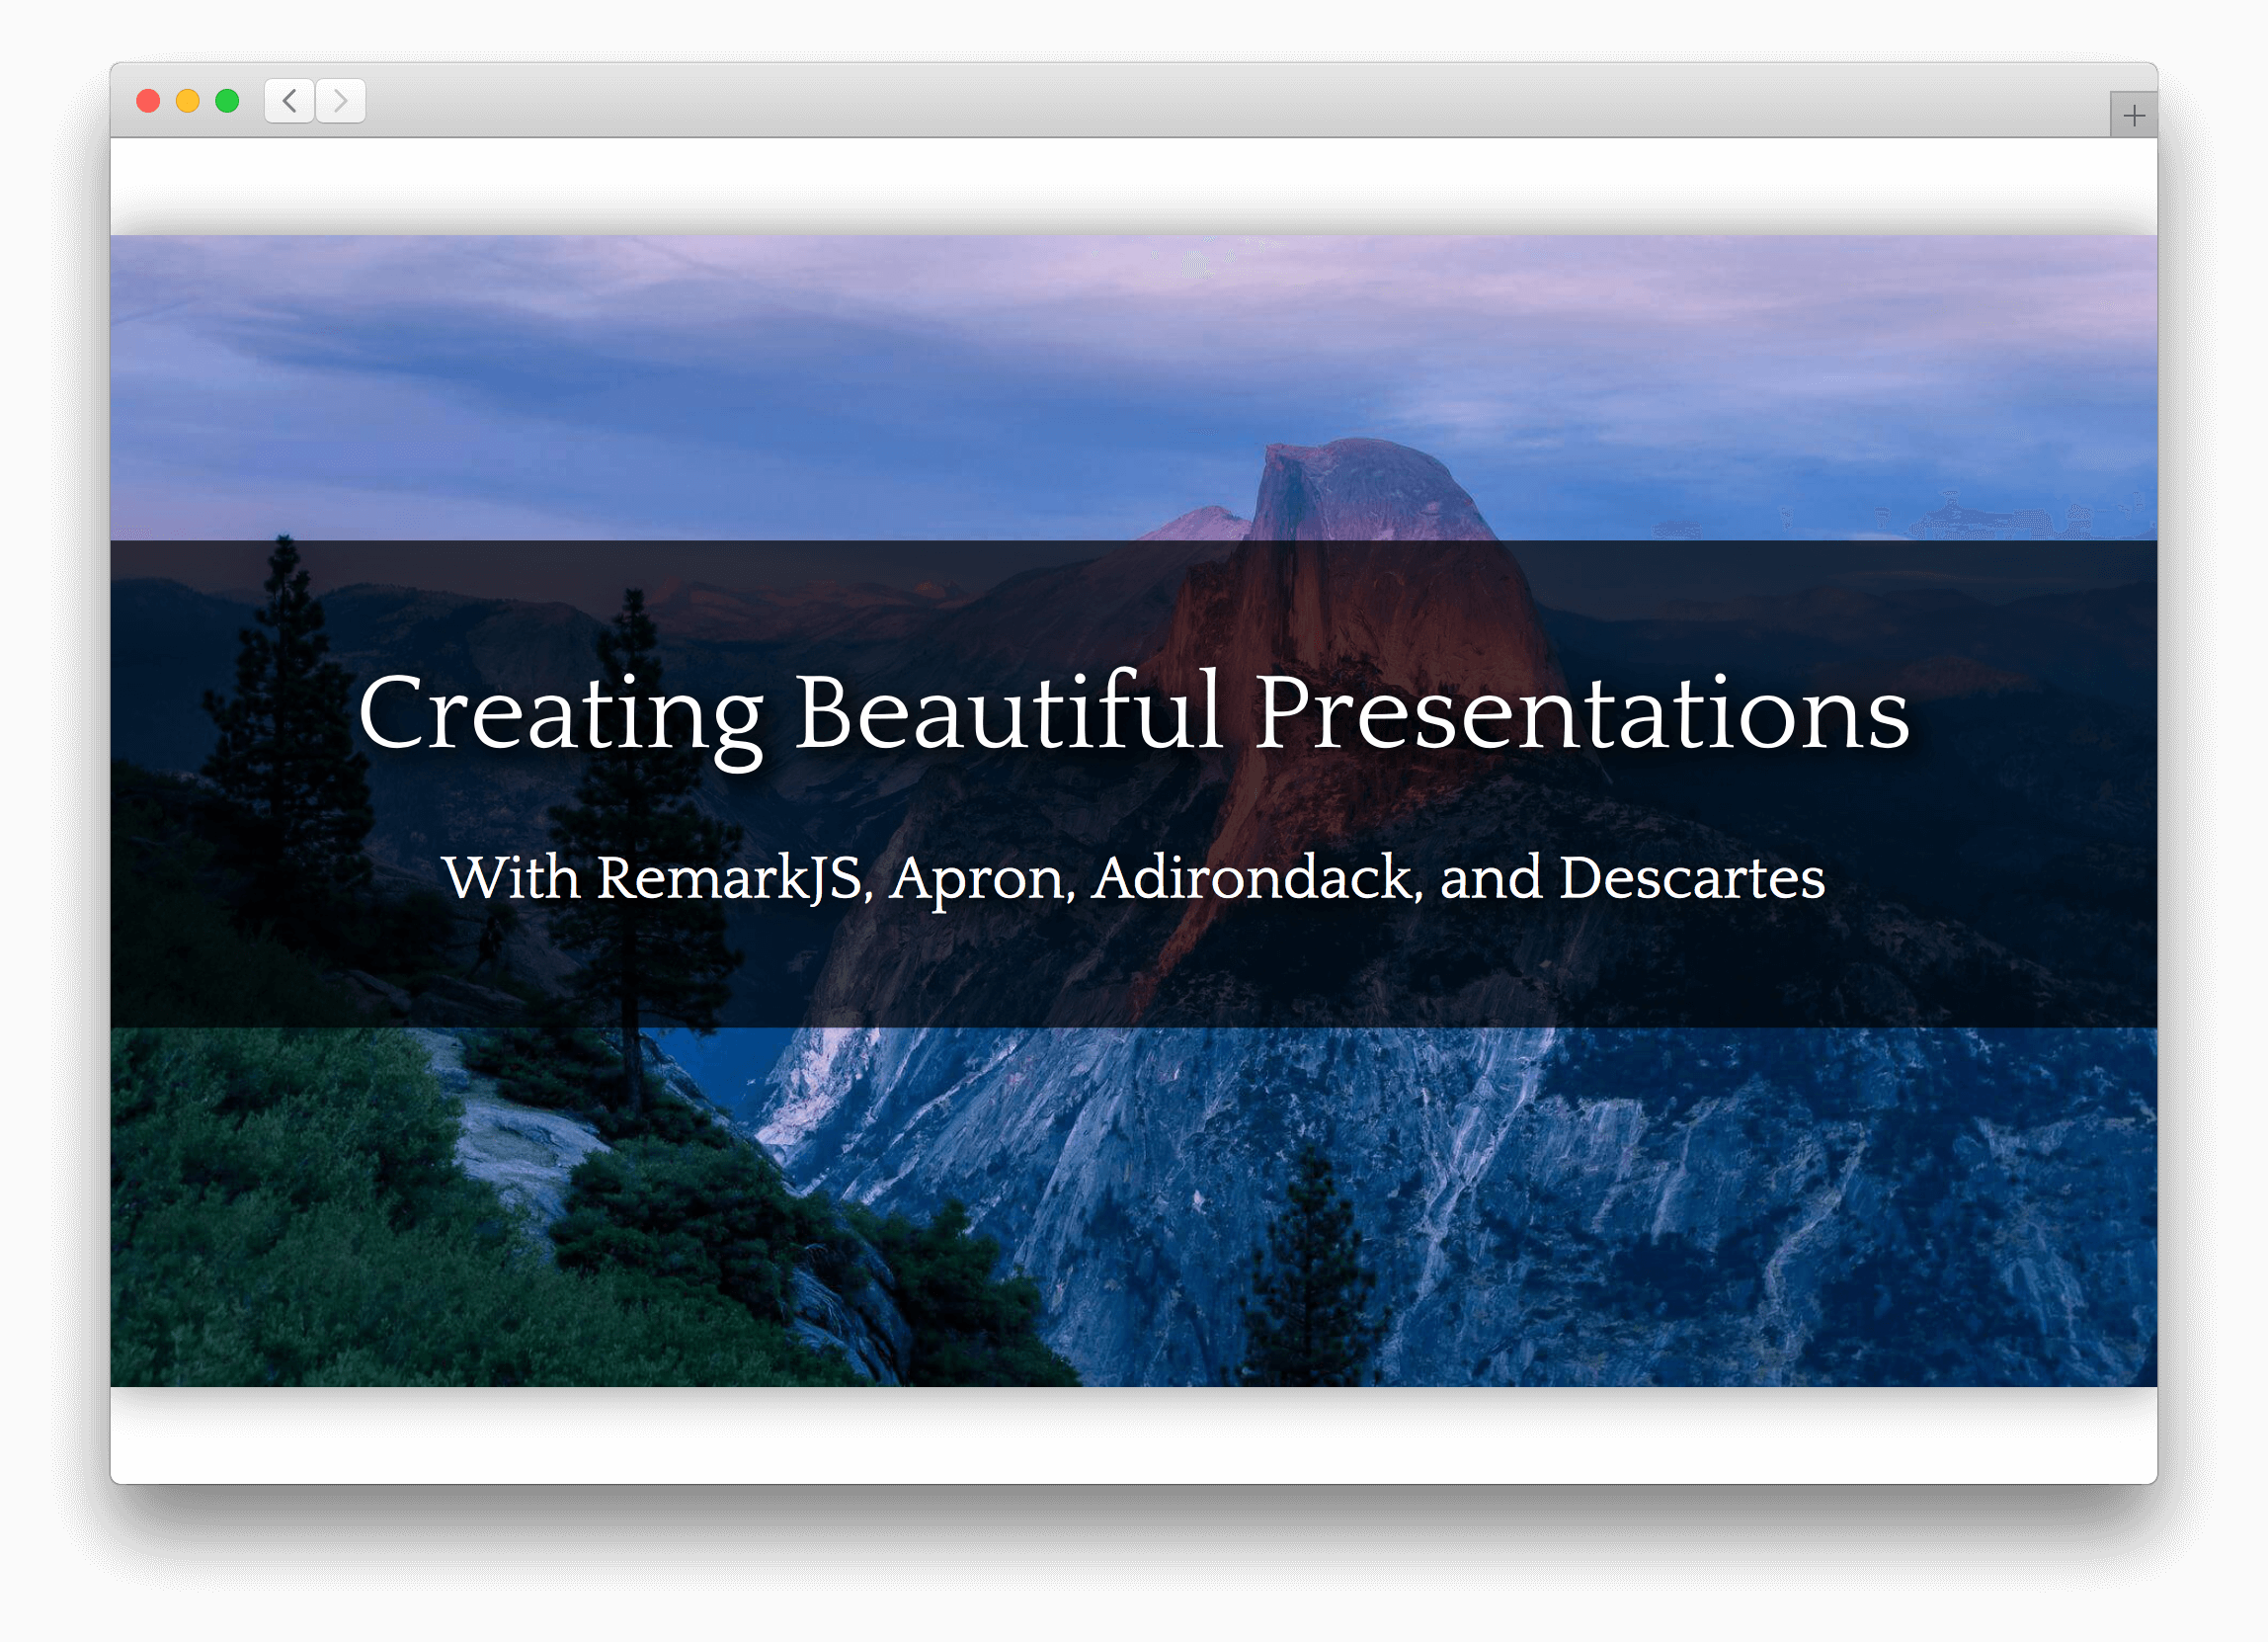The image size is (2268, 1642).
Task: Click the word 'Adirondack' in the subtitle
Action: click(x=1252, y=878)
